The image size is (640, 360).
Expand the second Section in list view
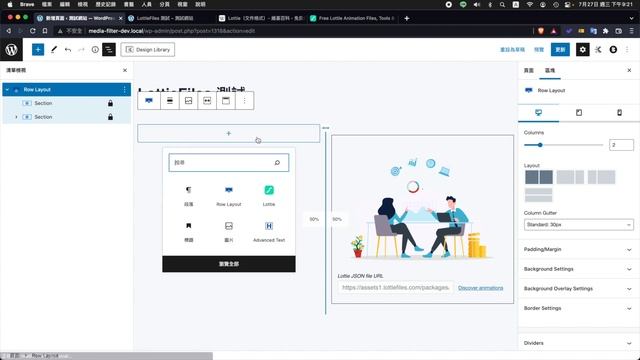pyautogui.click(x=16, y=117)
